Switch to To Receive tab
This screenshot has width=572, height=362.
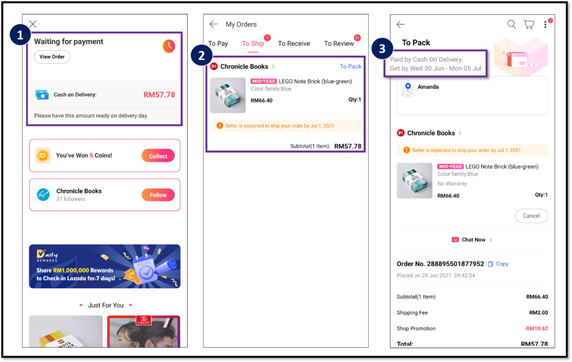294,43
